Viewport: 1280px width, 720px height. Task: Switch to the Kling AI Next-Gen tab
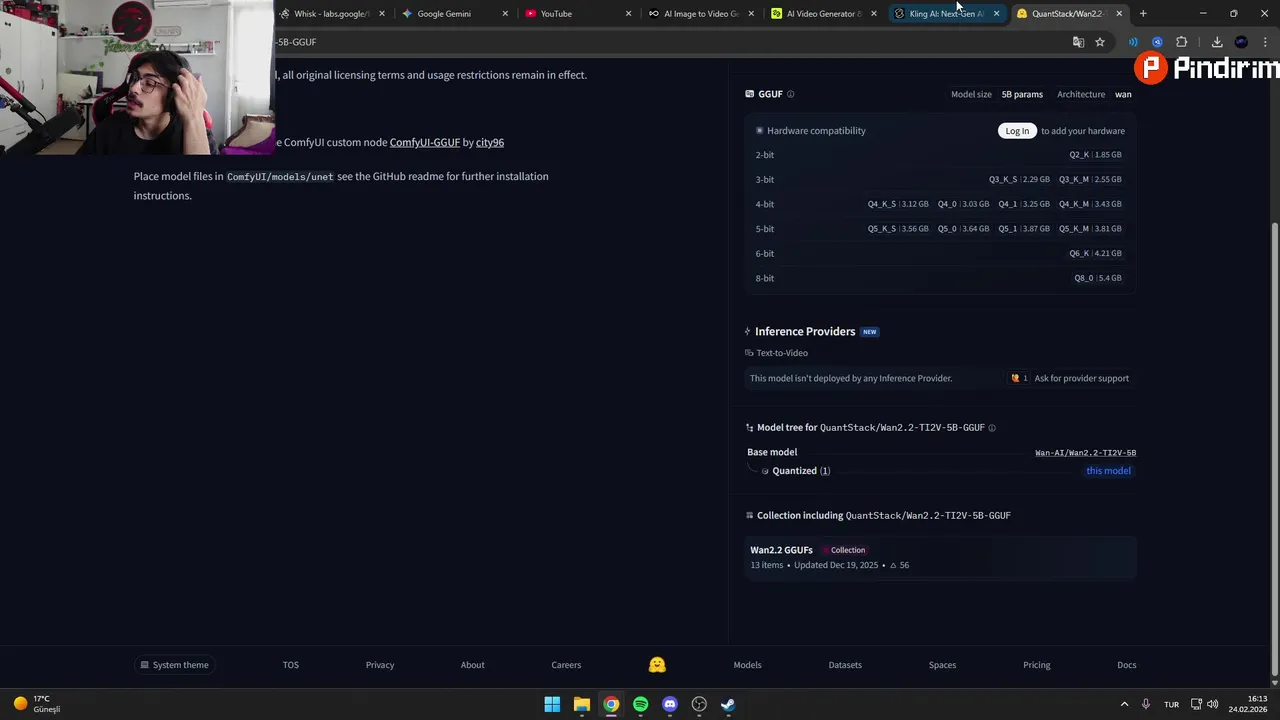click(x=947, y=14)
